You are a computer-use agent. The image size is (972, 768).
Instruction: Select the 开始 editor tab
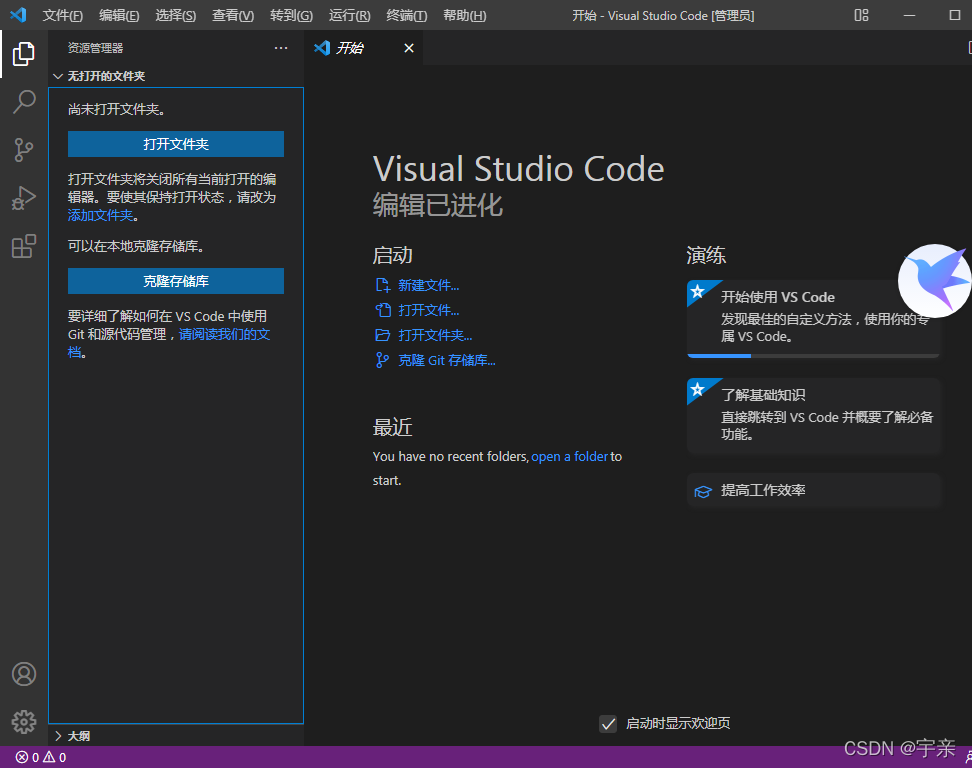[364, 48]
